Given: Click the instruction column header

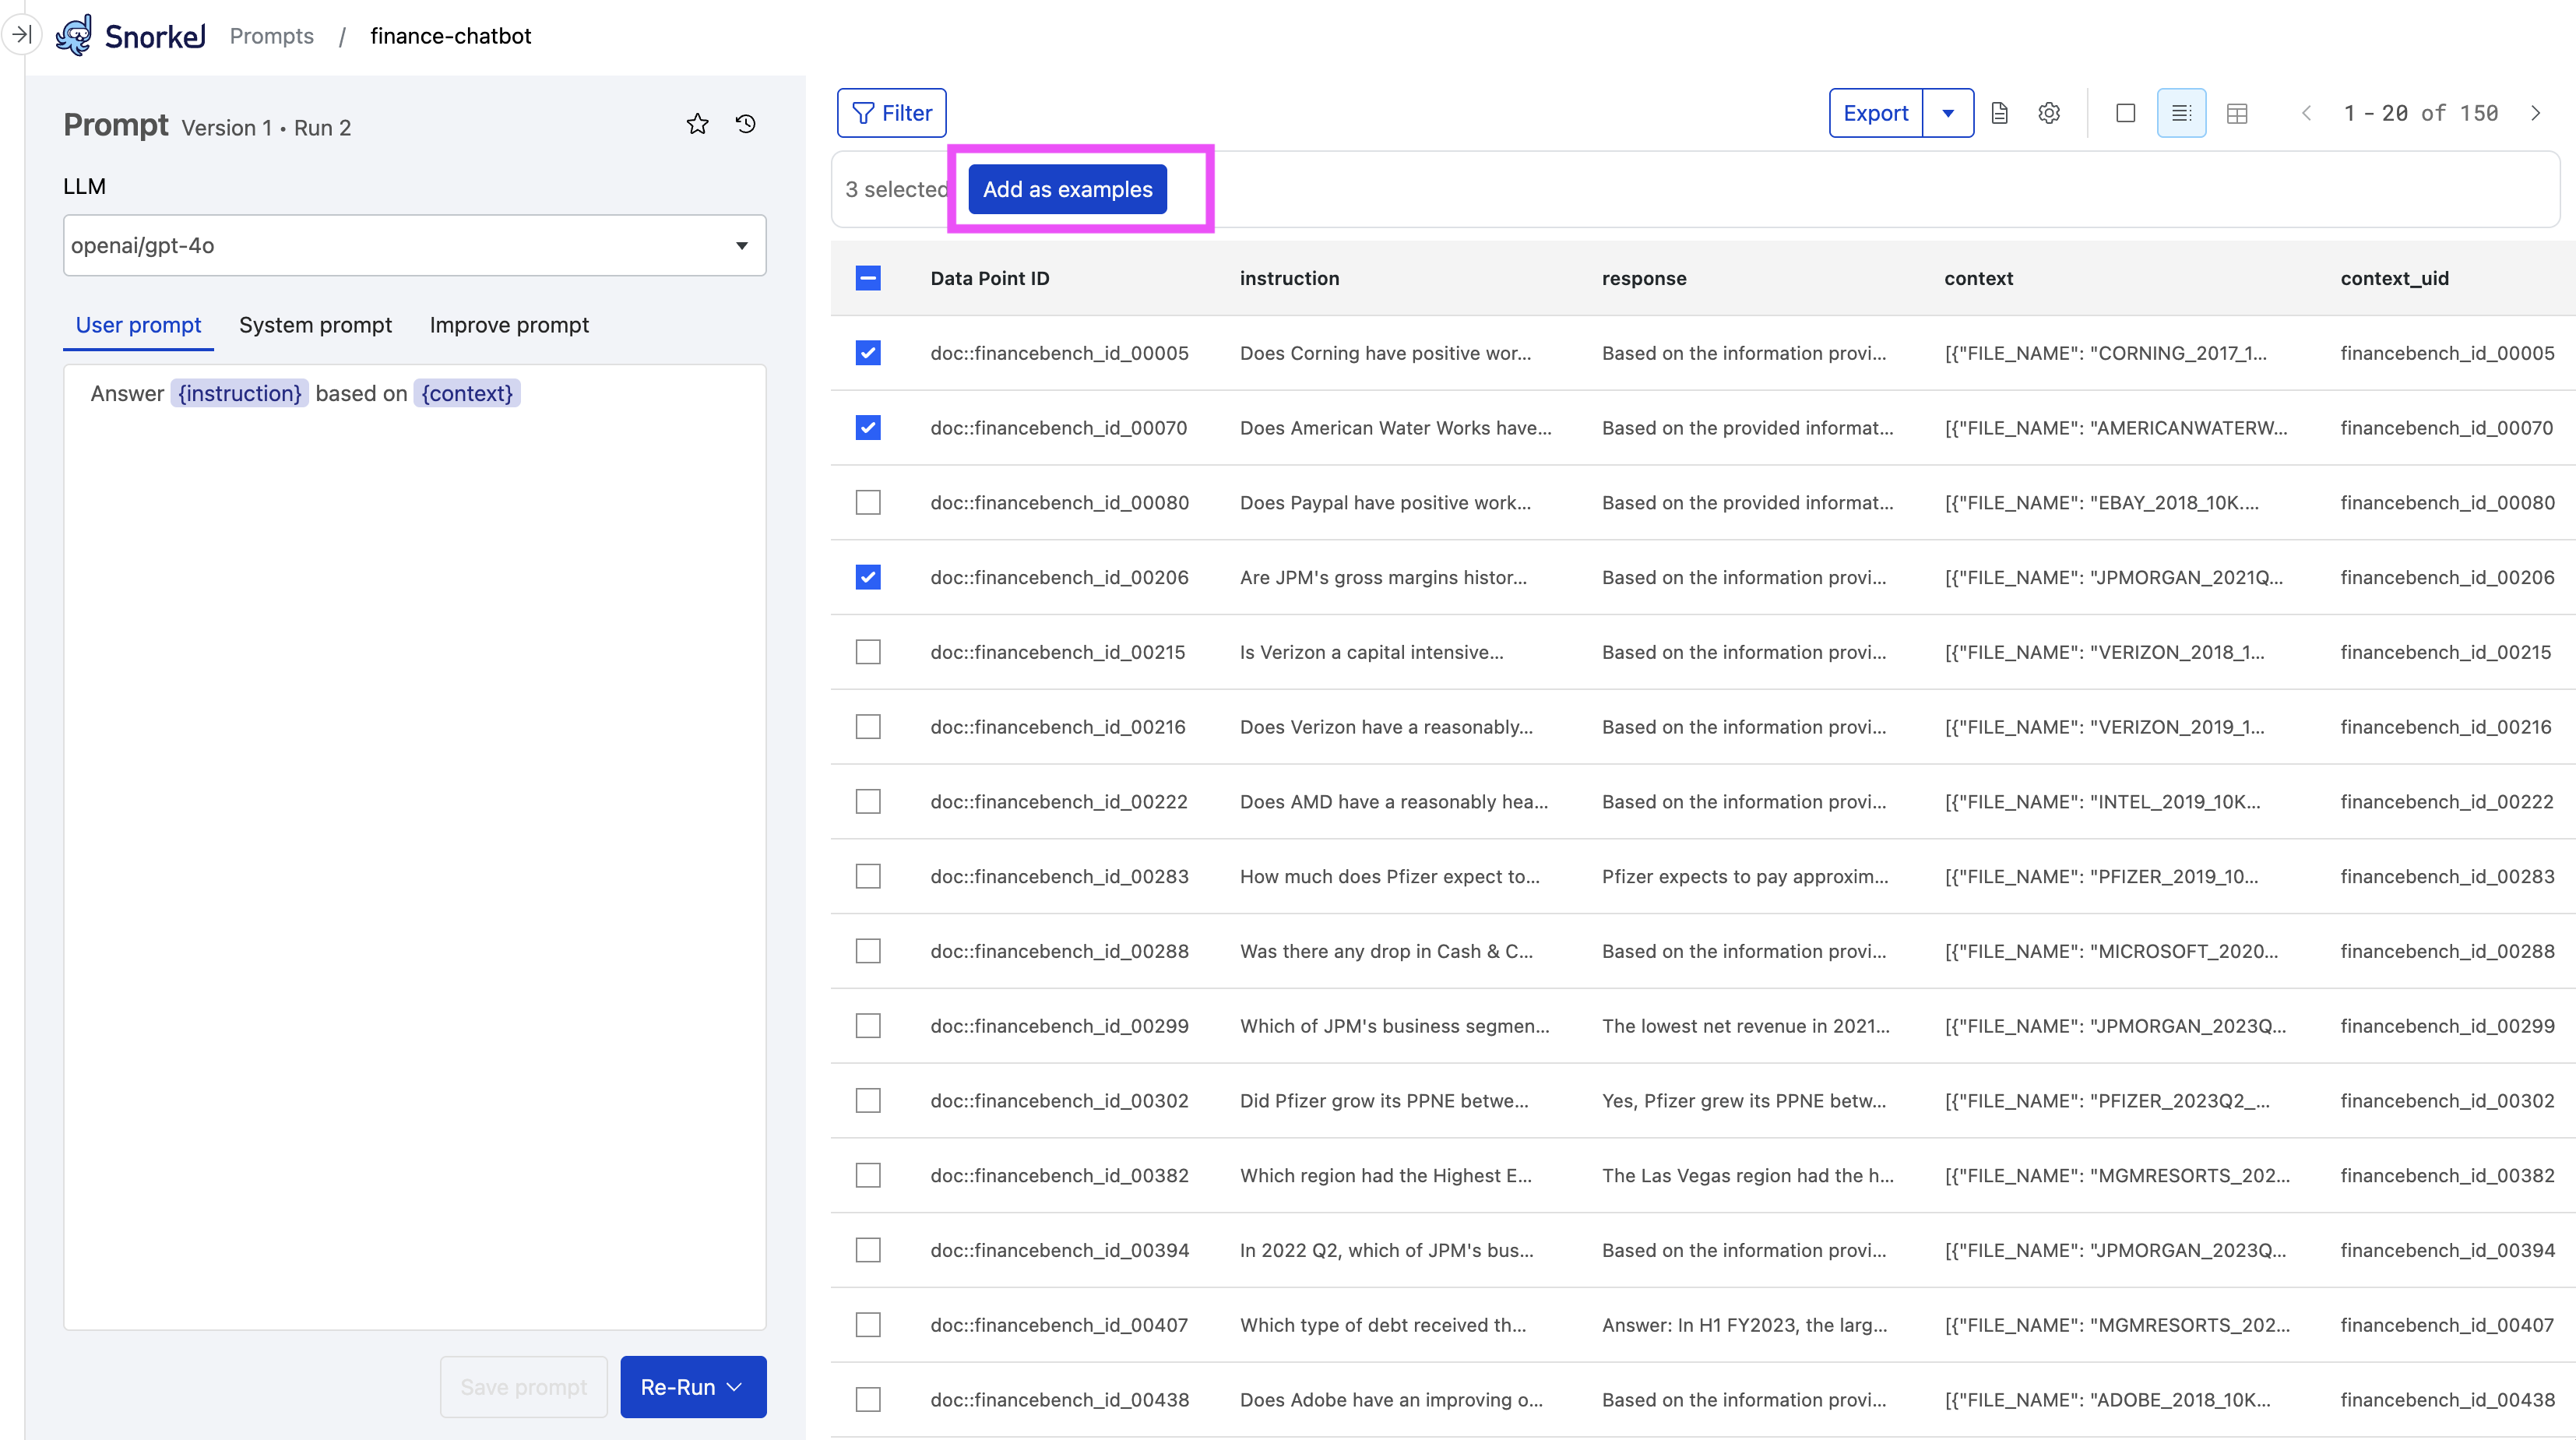Looking at the screenshot, I should (1289, 278).
